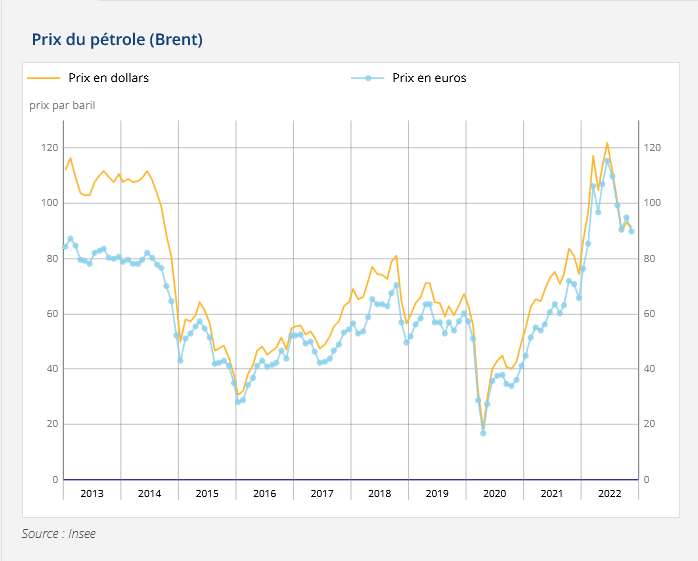Select the 2017 year label on axis
698x561 pixels.
tap(322, 493)
